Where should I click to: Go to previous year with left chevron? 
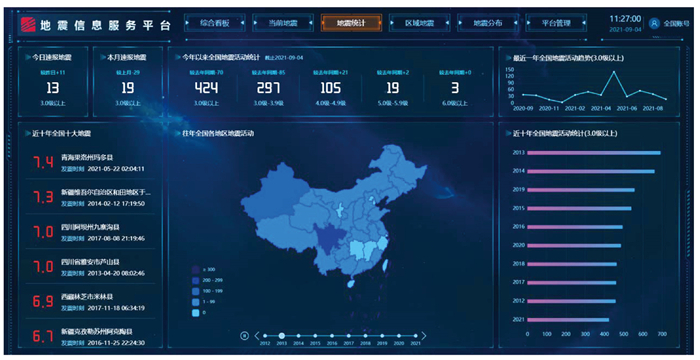pos(257,335)
